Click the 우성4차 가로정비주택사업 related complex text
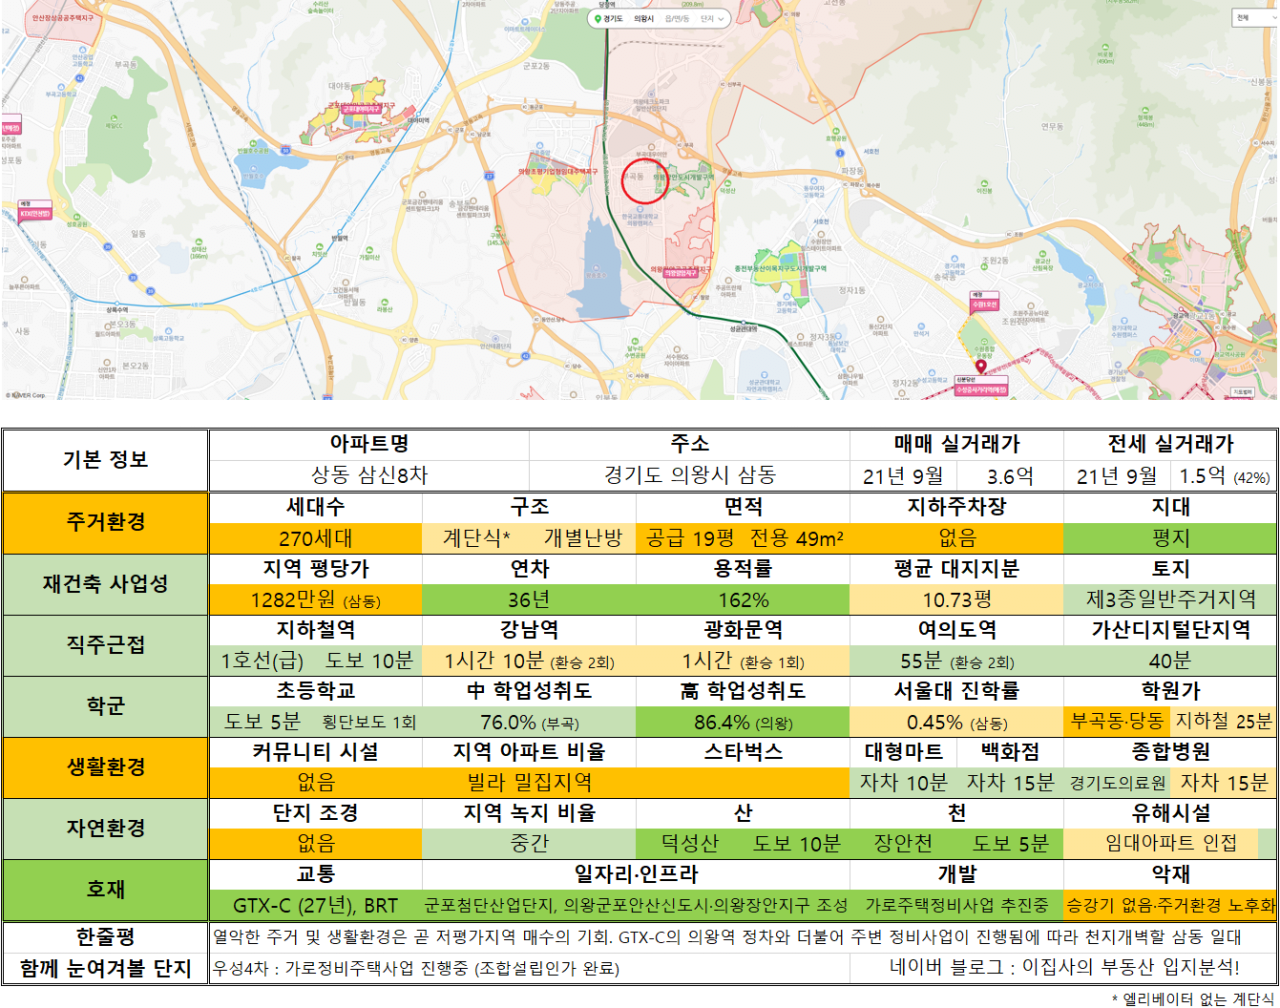This screenshot has width=1280, height=1008. (416, 968)
